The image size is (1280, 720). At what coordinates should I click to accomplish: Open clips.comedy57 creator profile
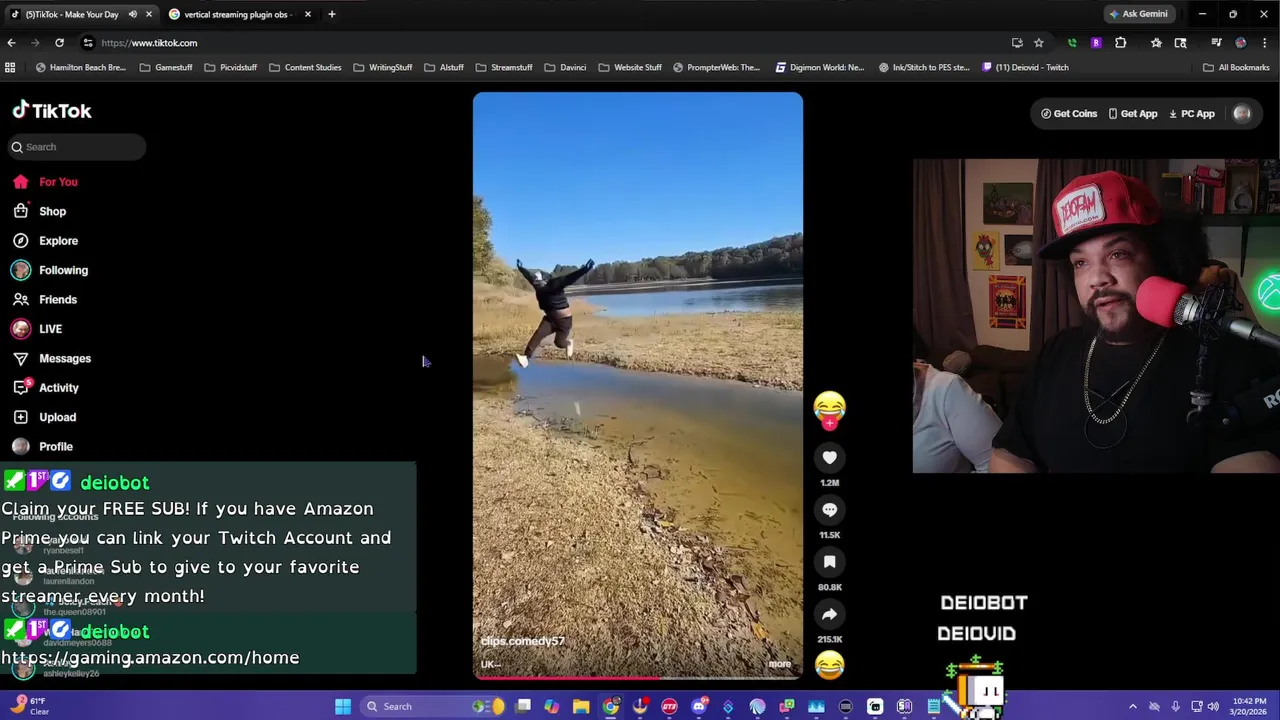pos(523,641)
